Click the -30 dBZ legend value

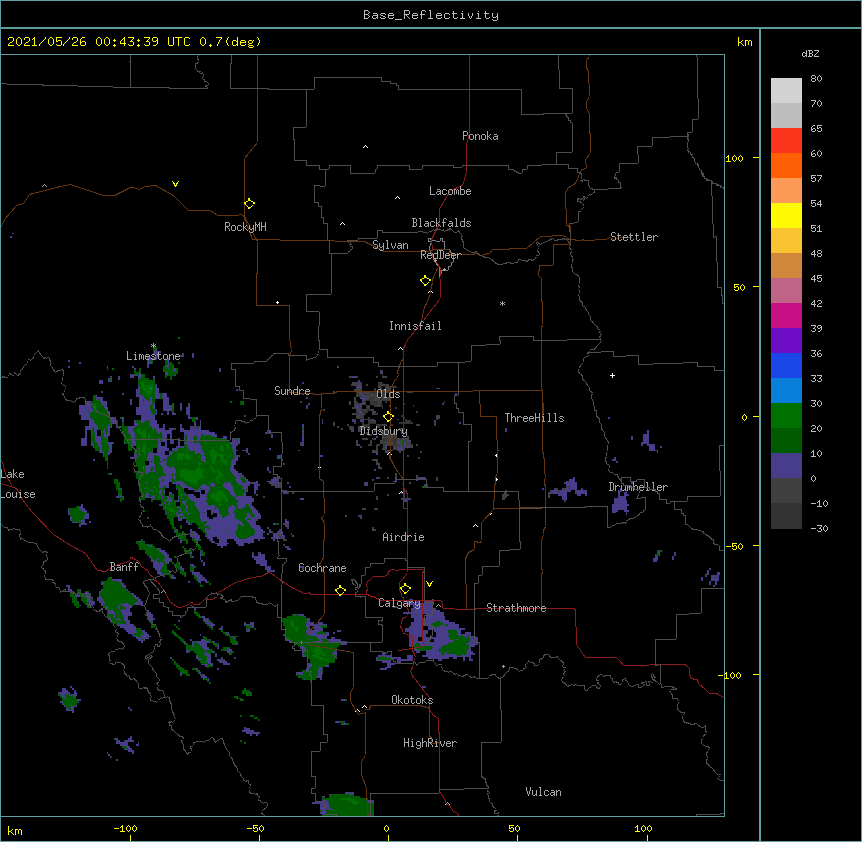click(819, 528)
